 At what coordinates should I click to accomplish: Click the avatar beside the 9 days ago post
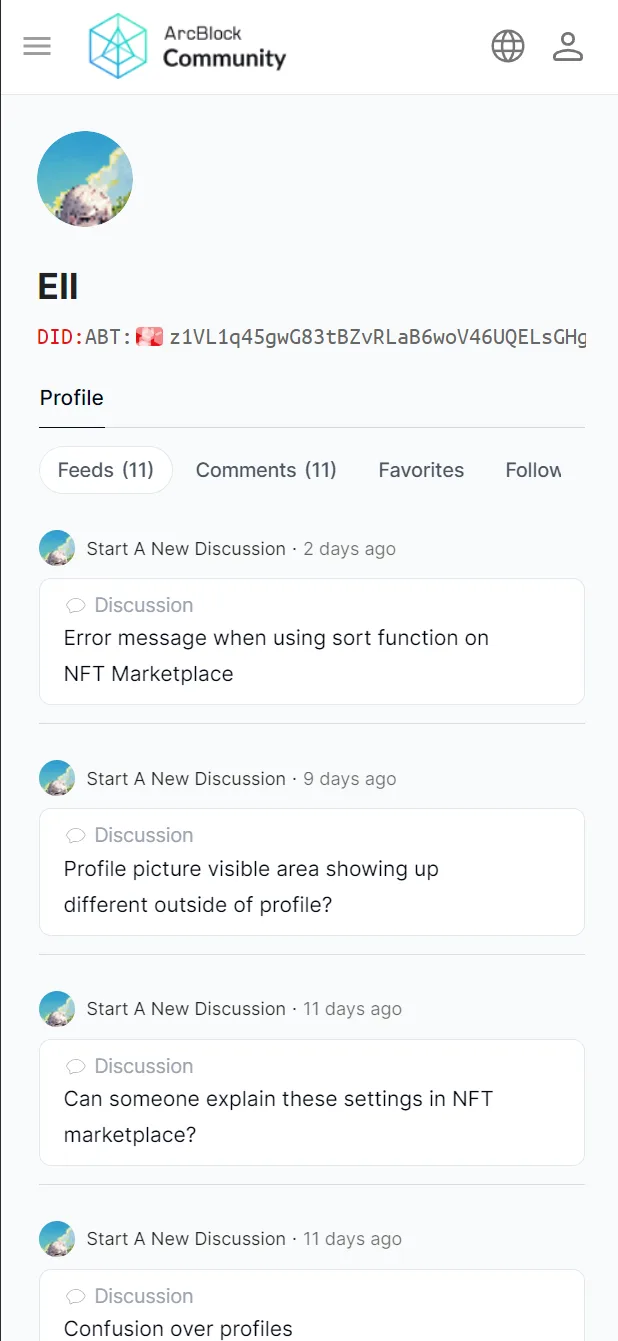pyautogui.click(x=57, y=778)
